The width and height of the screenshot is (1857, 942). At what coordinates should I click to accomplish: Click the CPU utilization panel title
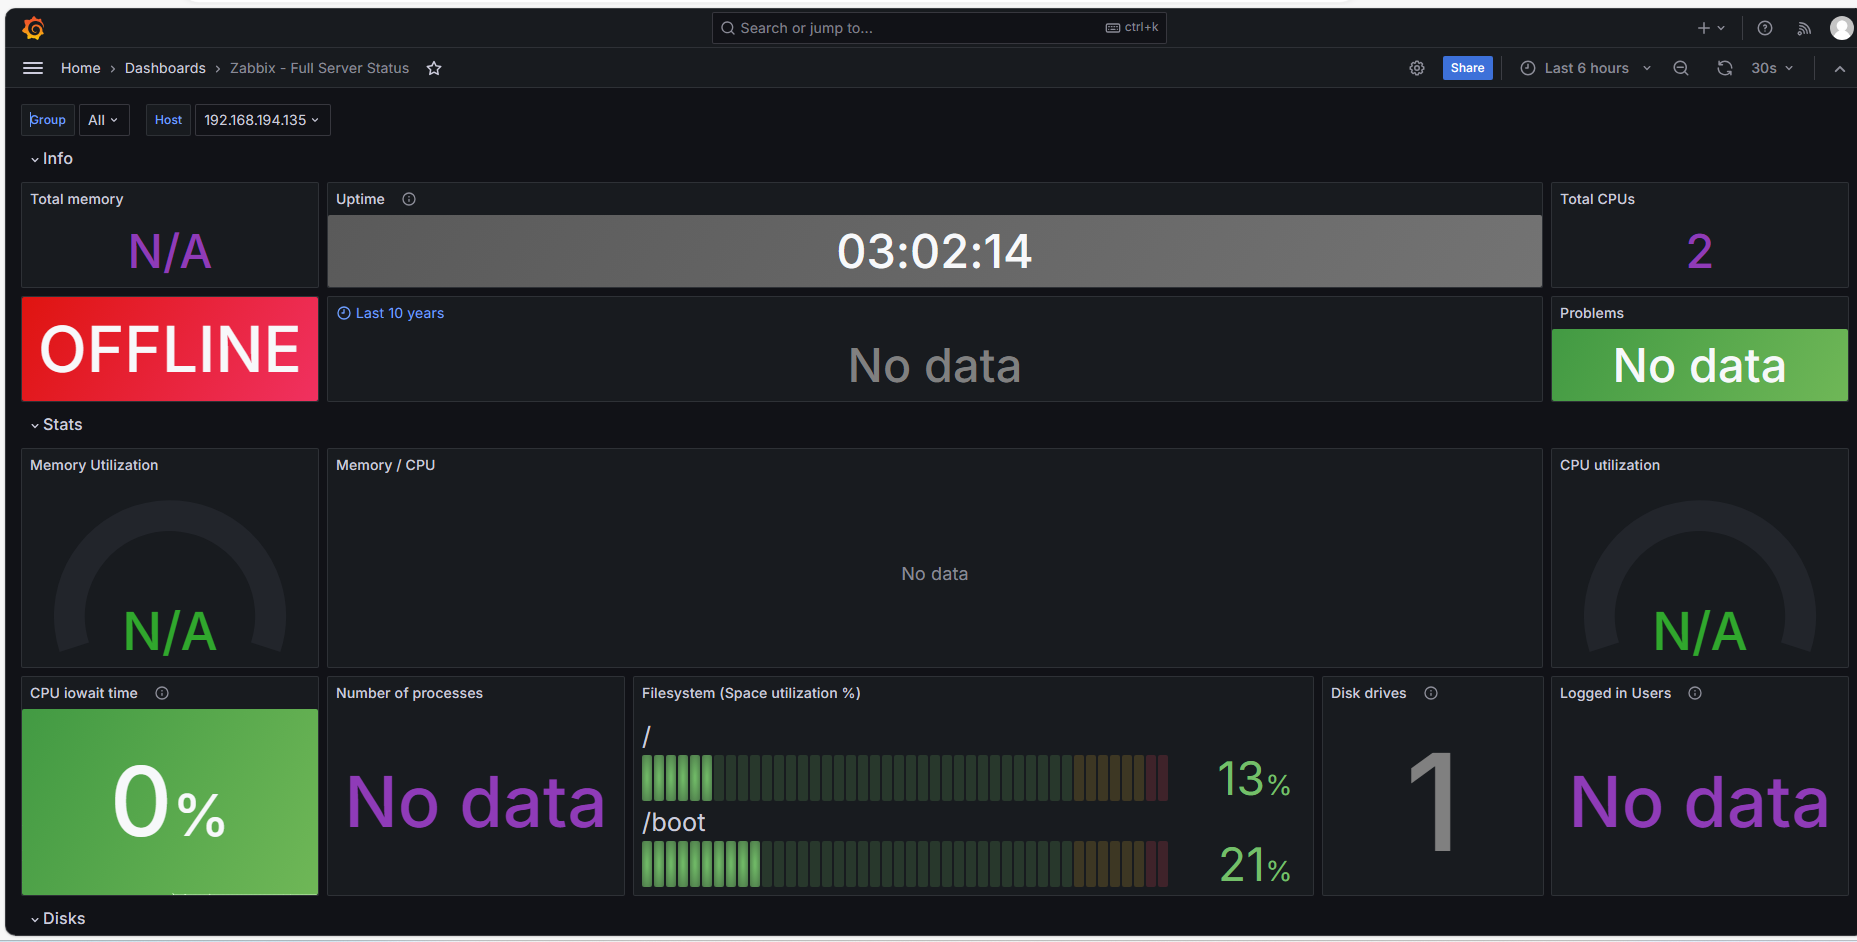pos(1609,465)
